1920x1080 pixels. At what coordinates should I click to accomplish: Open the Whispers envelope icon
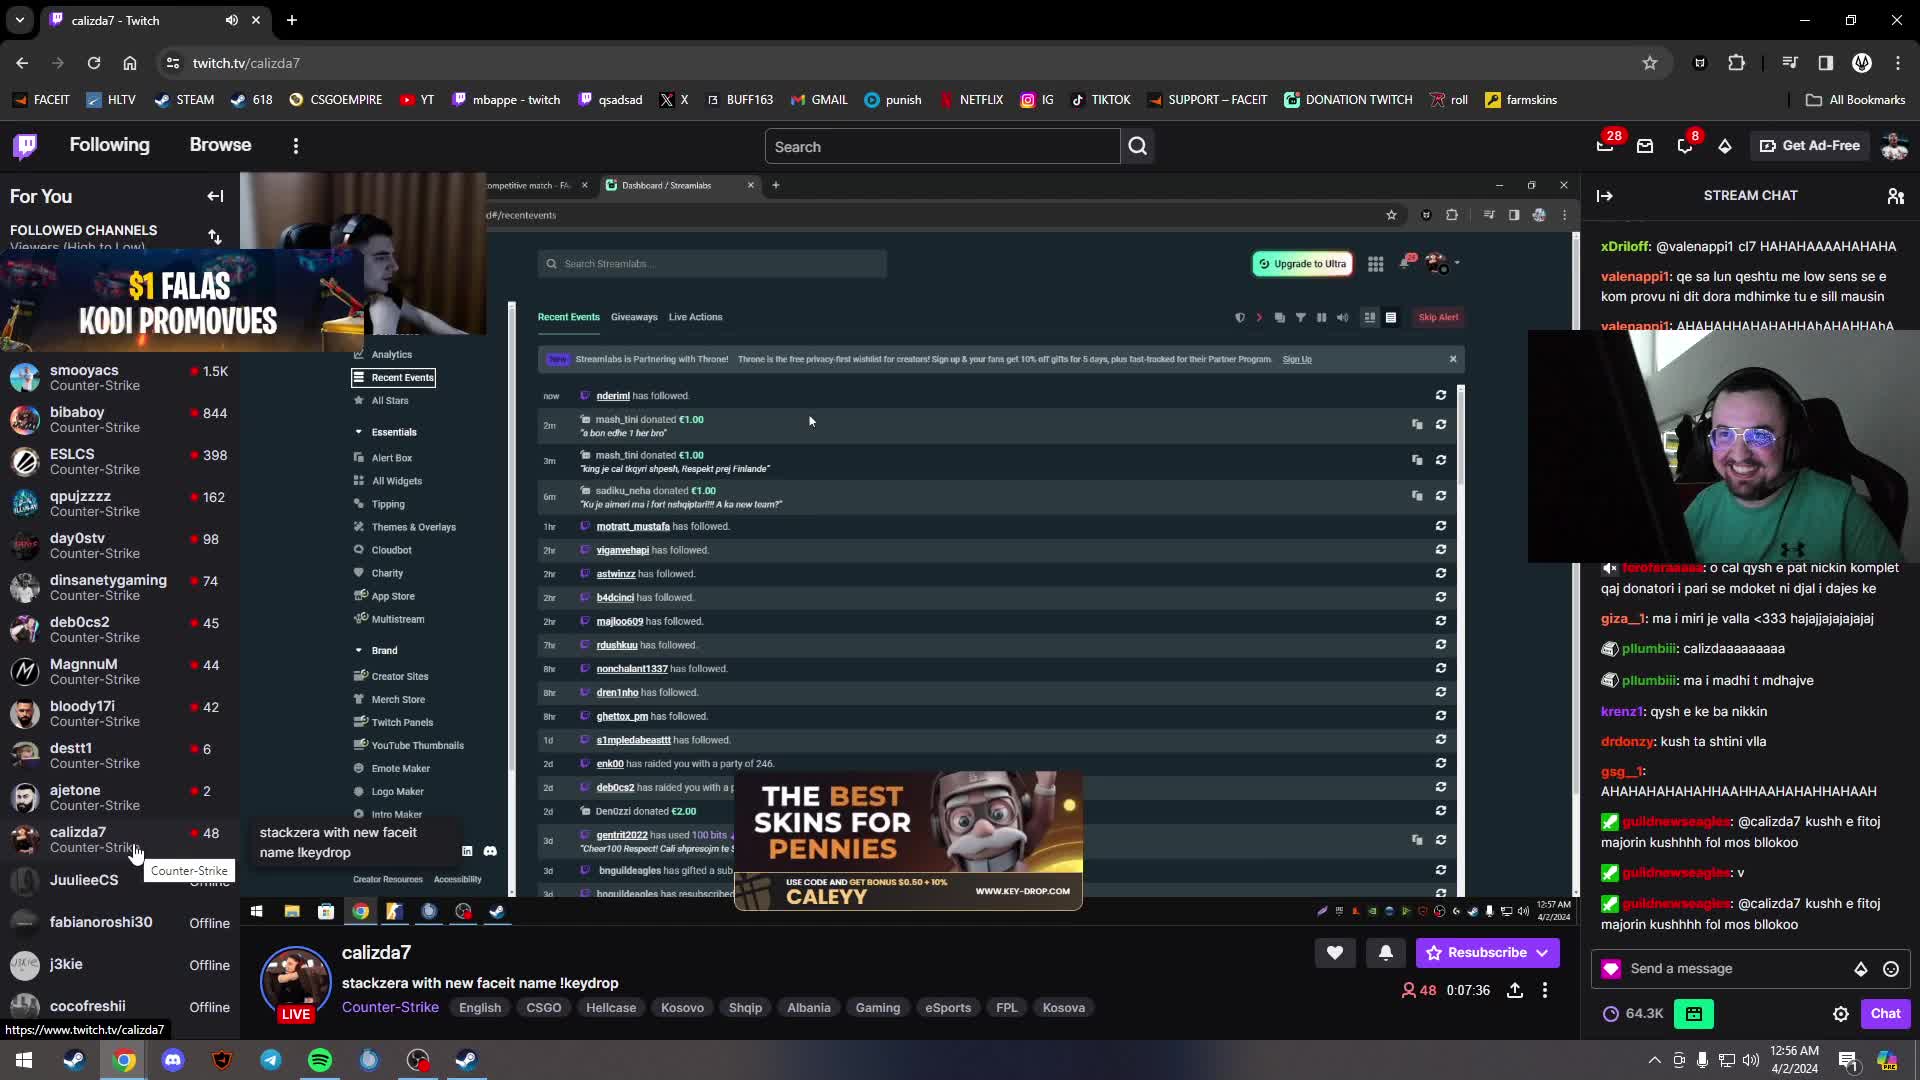1645,146
